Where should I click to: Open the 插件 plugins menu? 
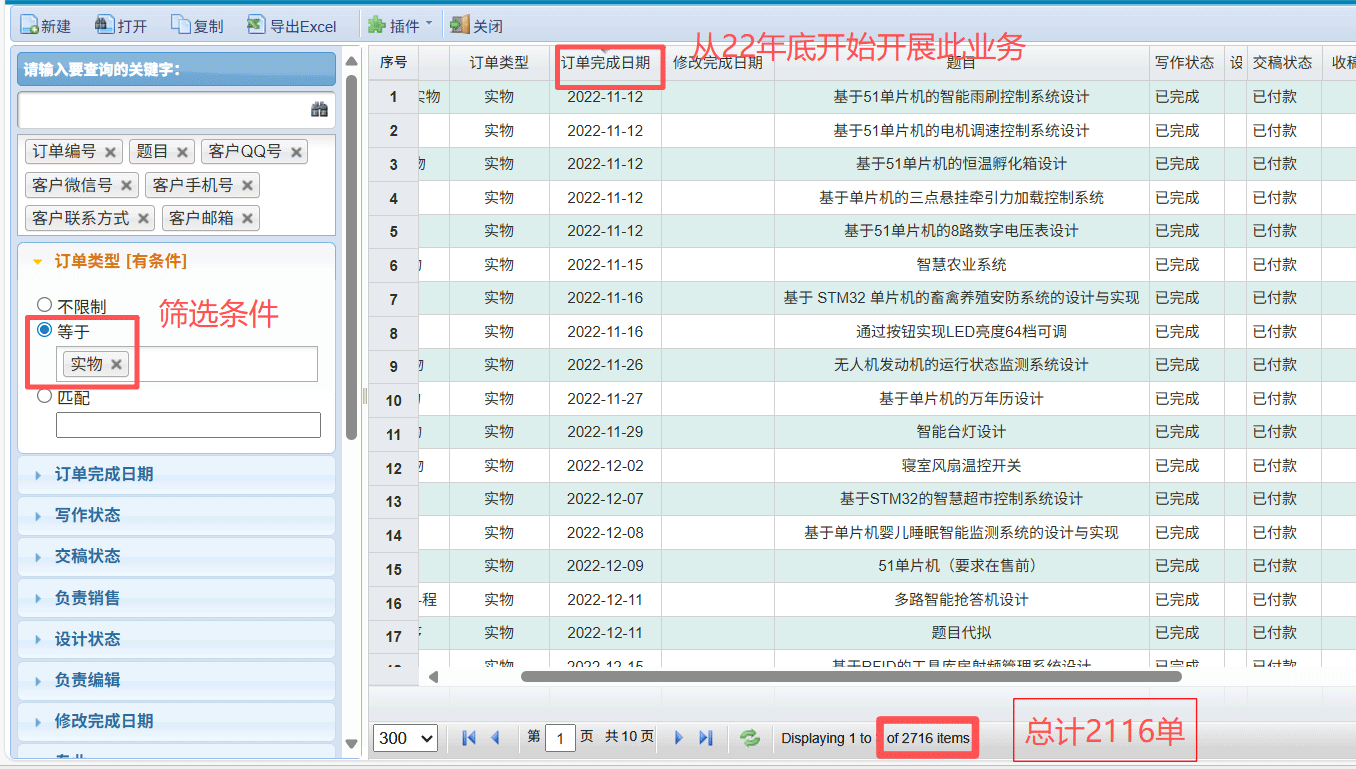pos(400,26)
